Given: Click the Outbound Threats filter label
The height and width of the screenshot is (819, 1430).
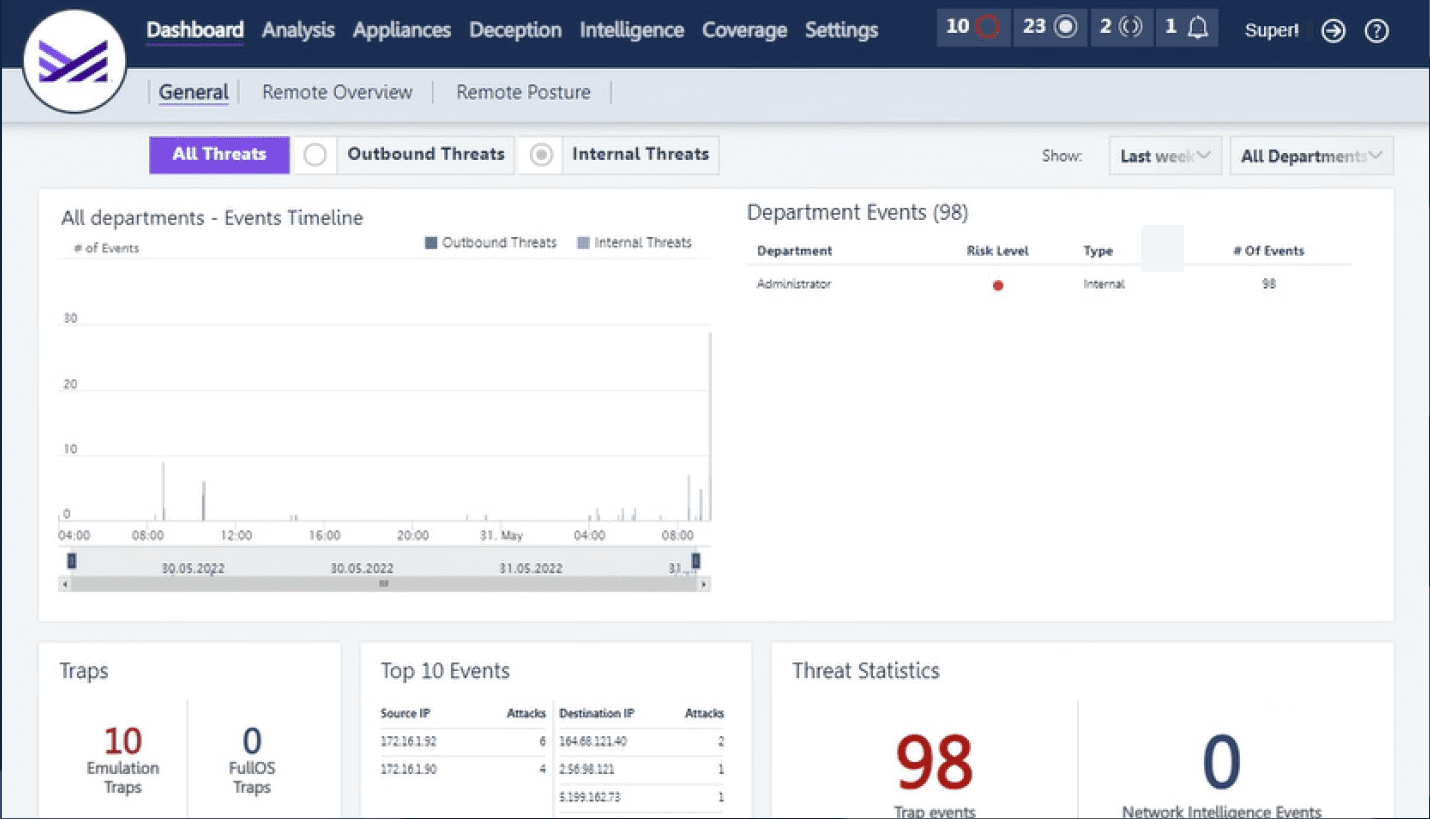Looking at the screenshot, I should click(426, 154).
